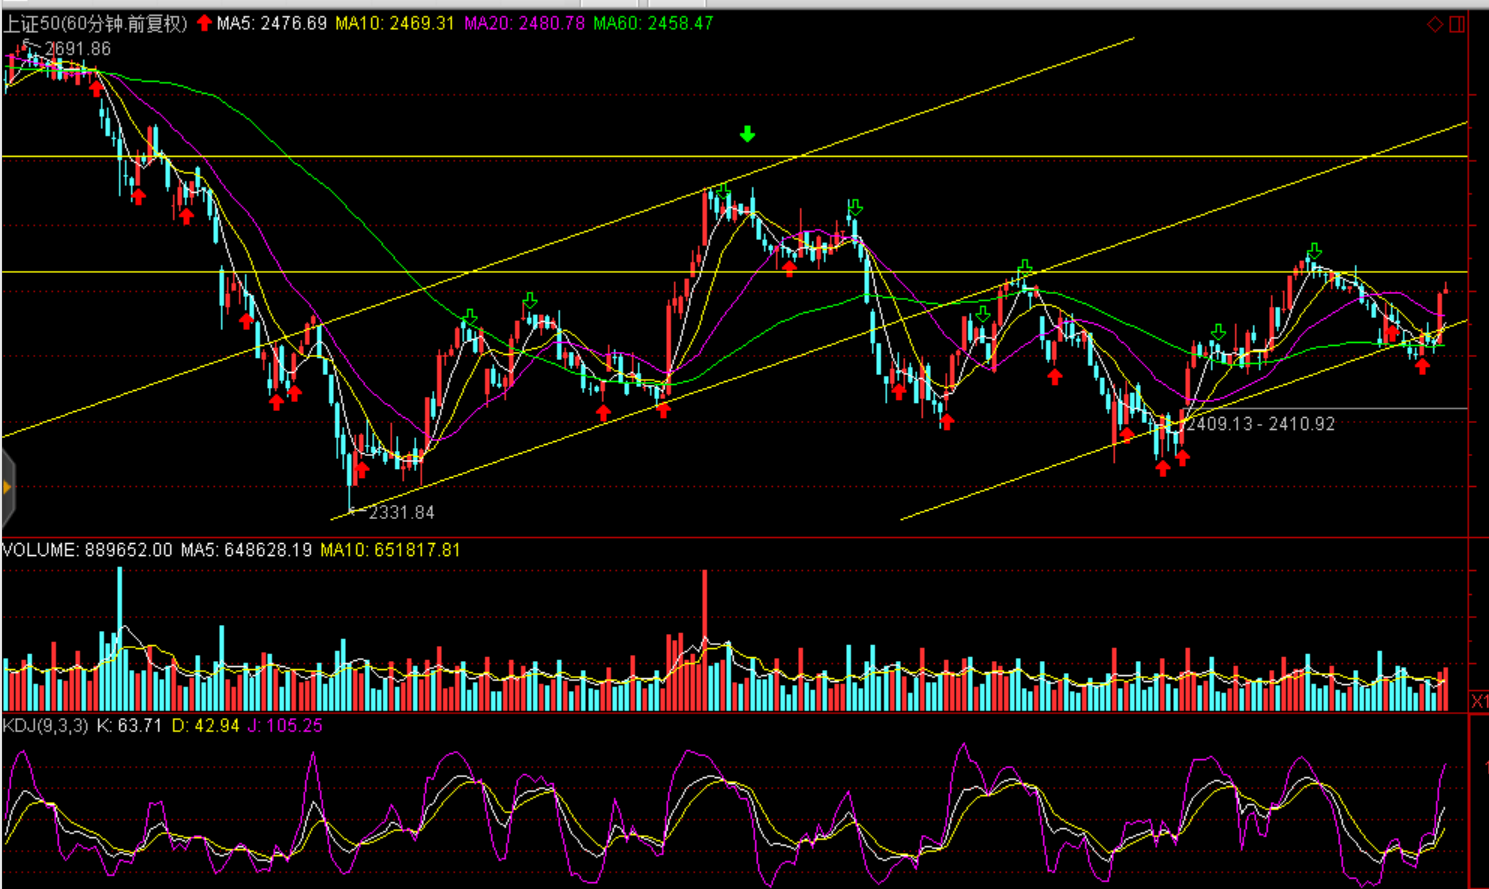The image size is (1489, 889).
Task: Click the solid green down-arrow signal marker
Action: click(x=747, y=134)
